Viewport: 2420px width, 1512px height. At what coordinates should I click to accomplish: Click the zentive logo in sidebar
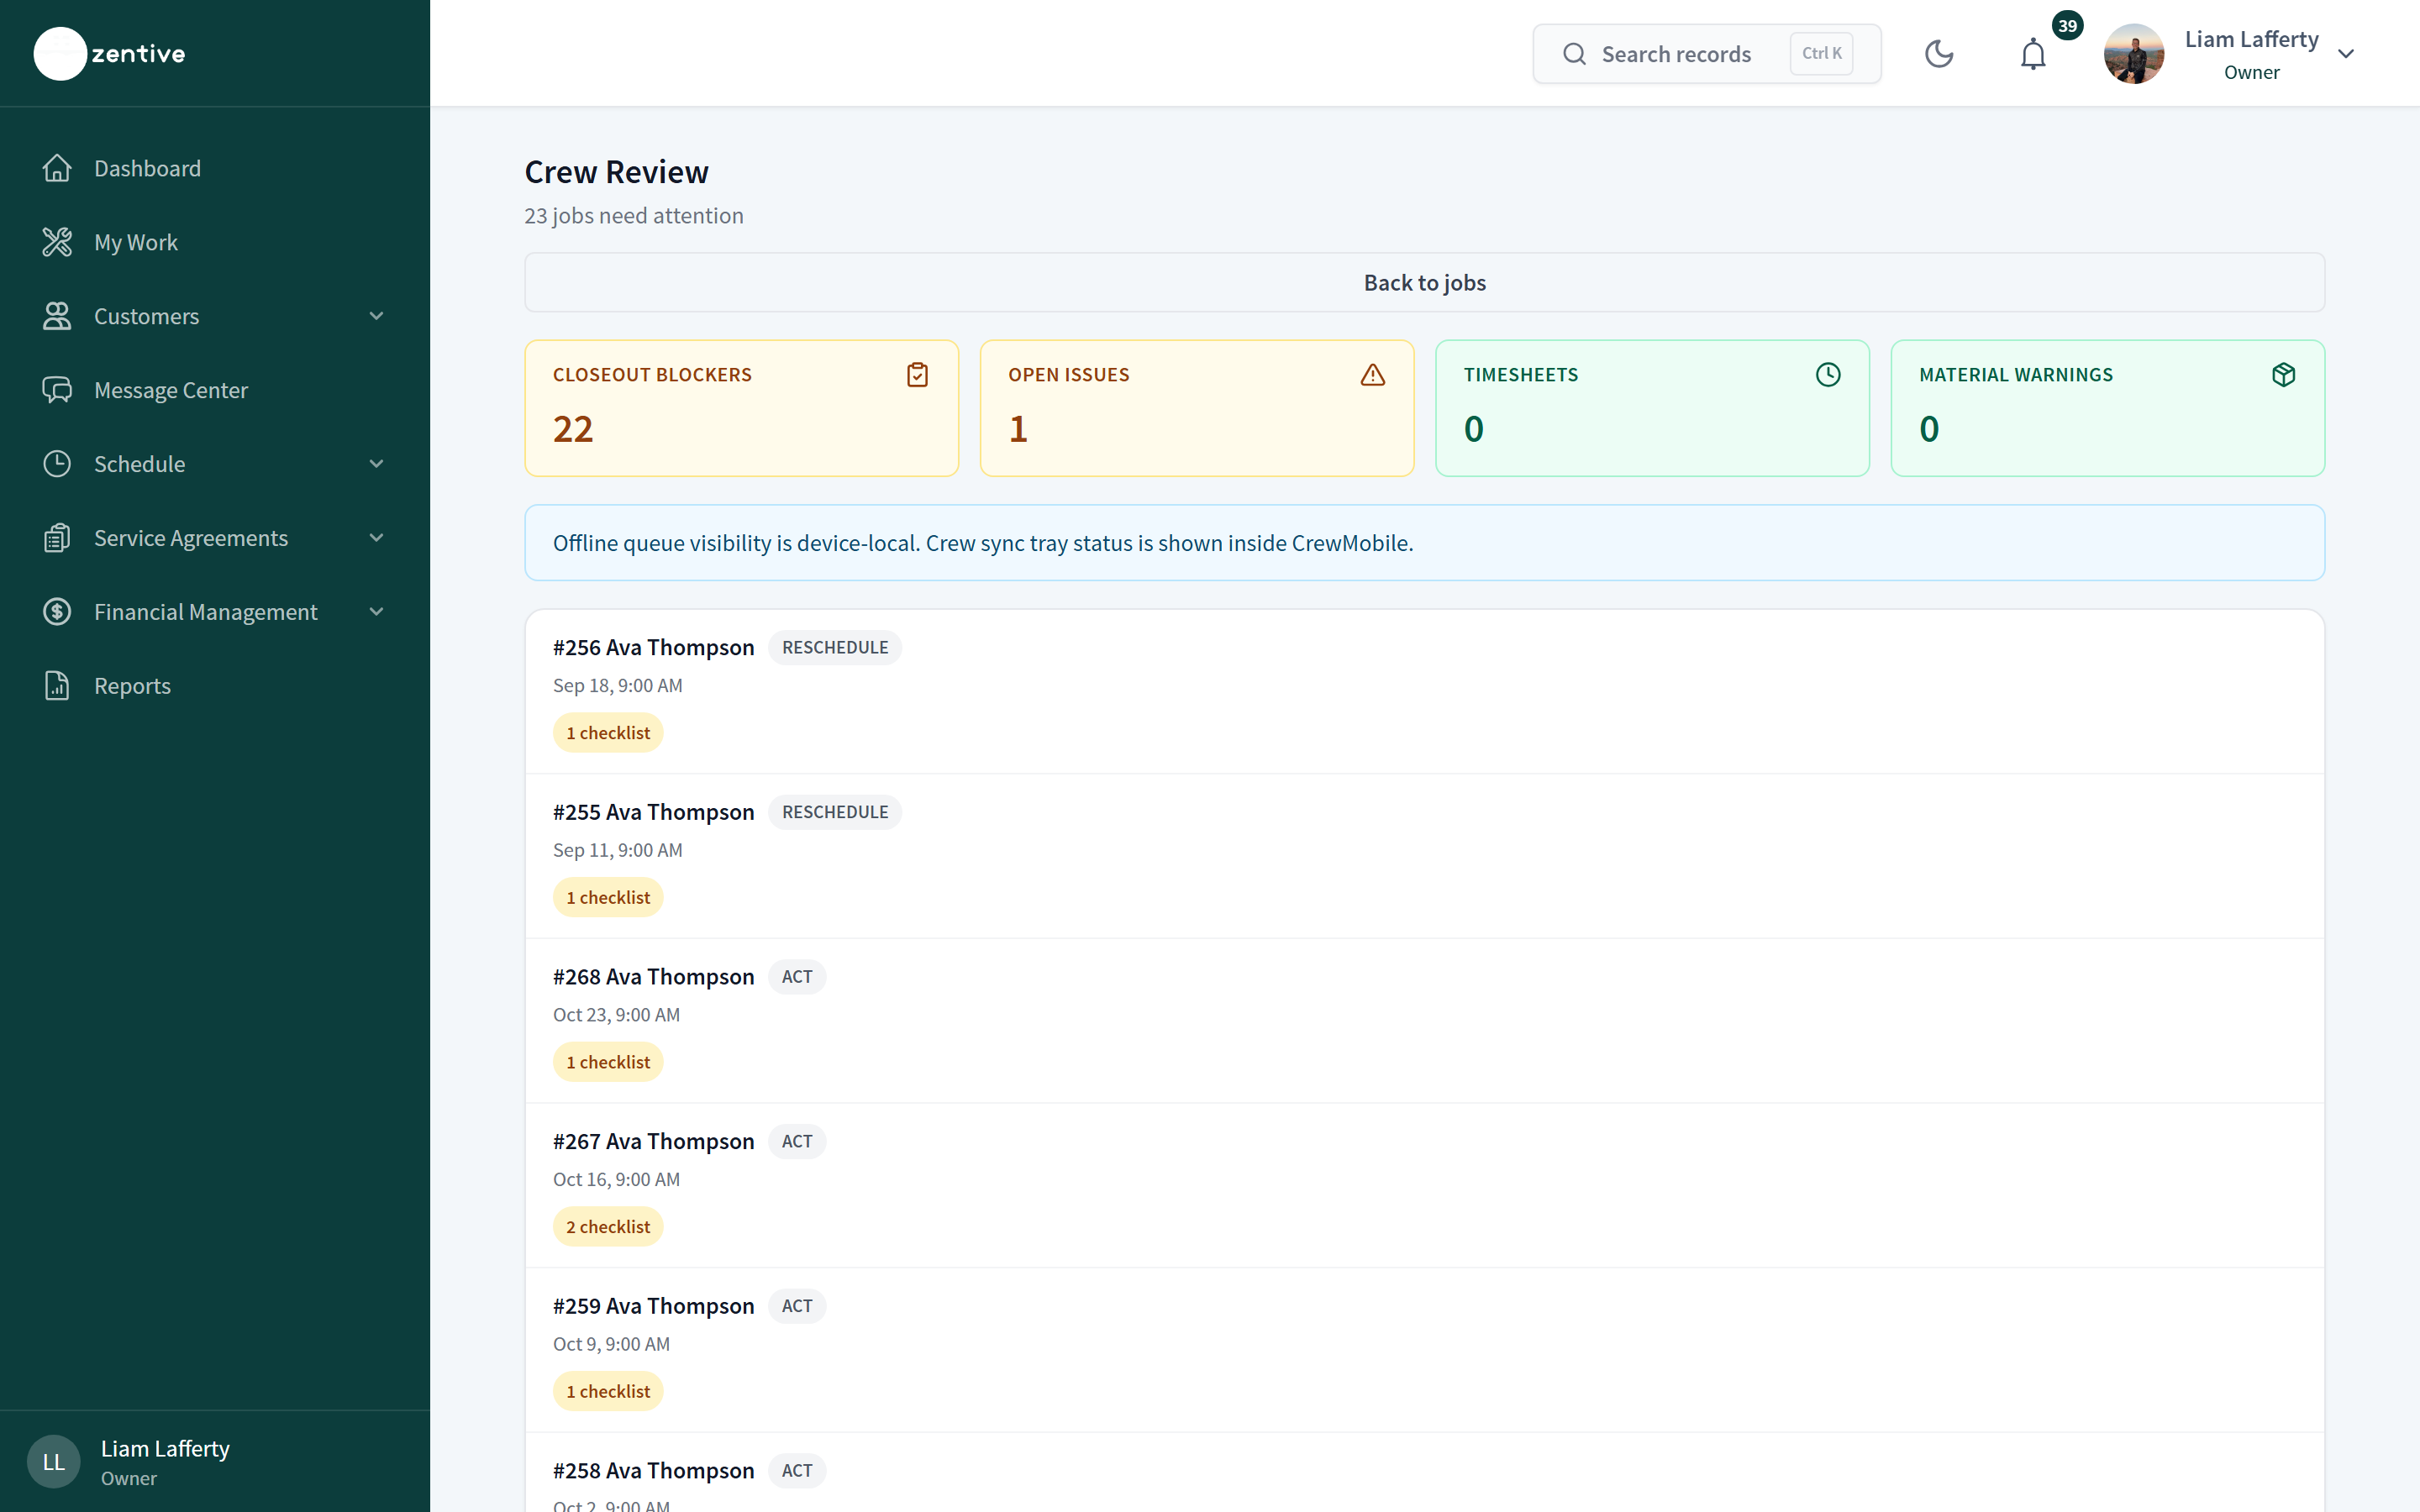[110, 53]
